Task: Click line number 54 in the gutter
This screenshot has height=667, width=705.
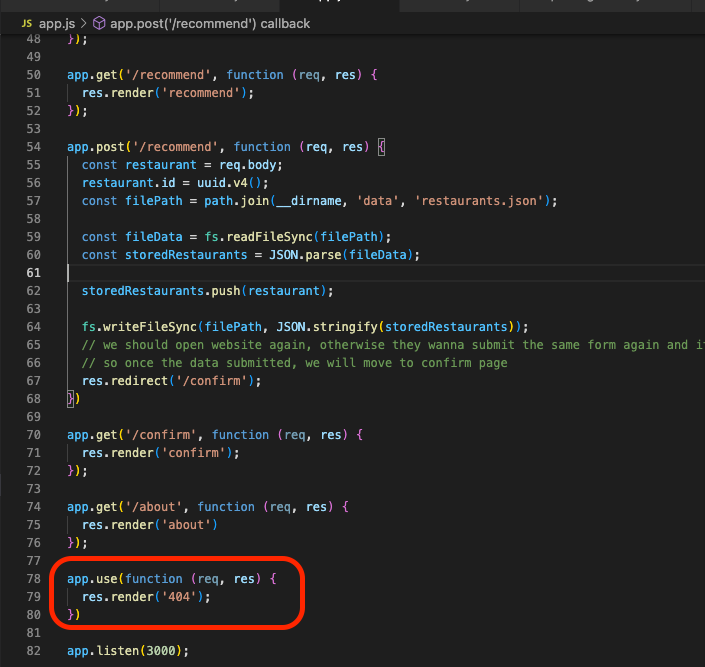Action: (33, 147)
